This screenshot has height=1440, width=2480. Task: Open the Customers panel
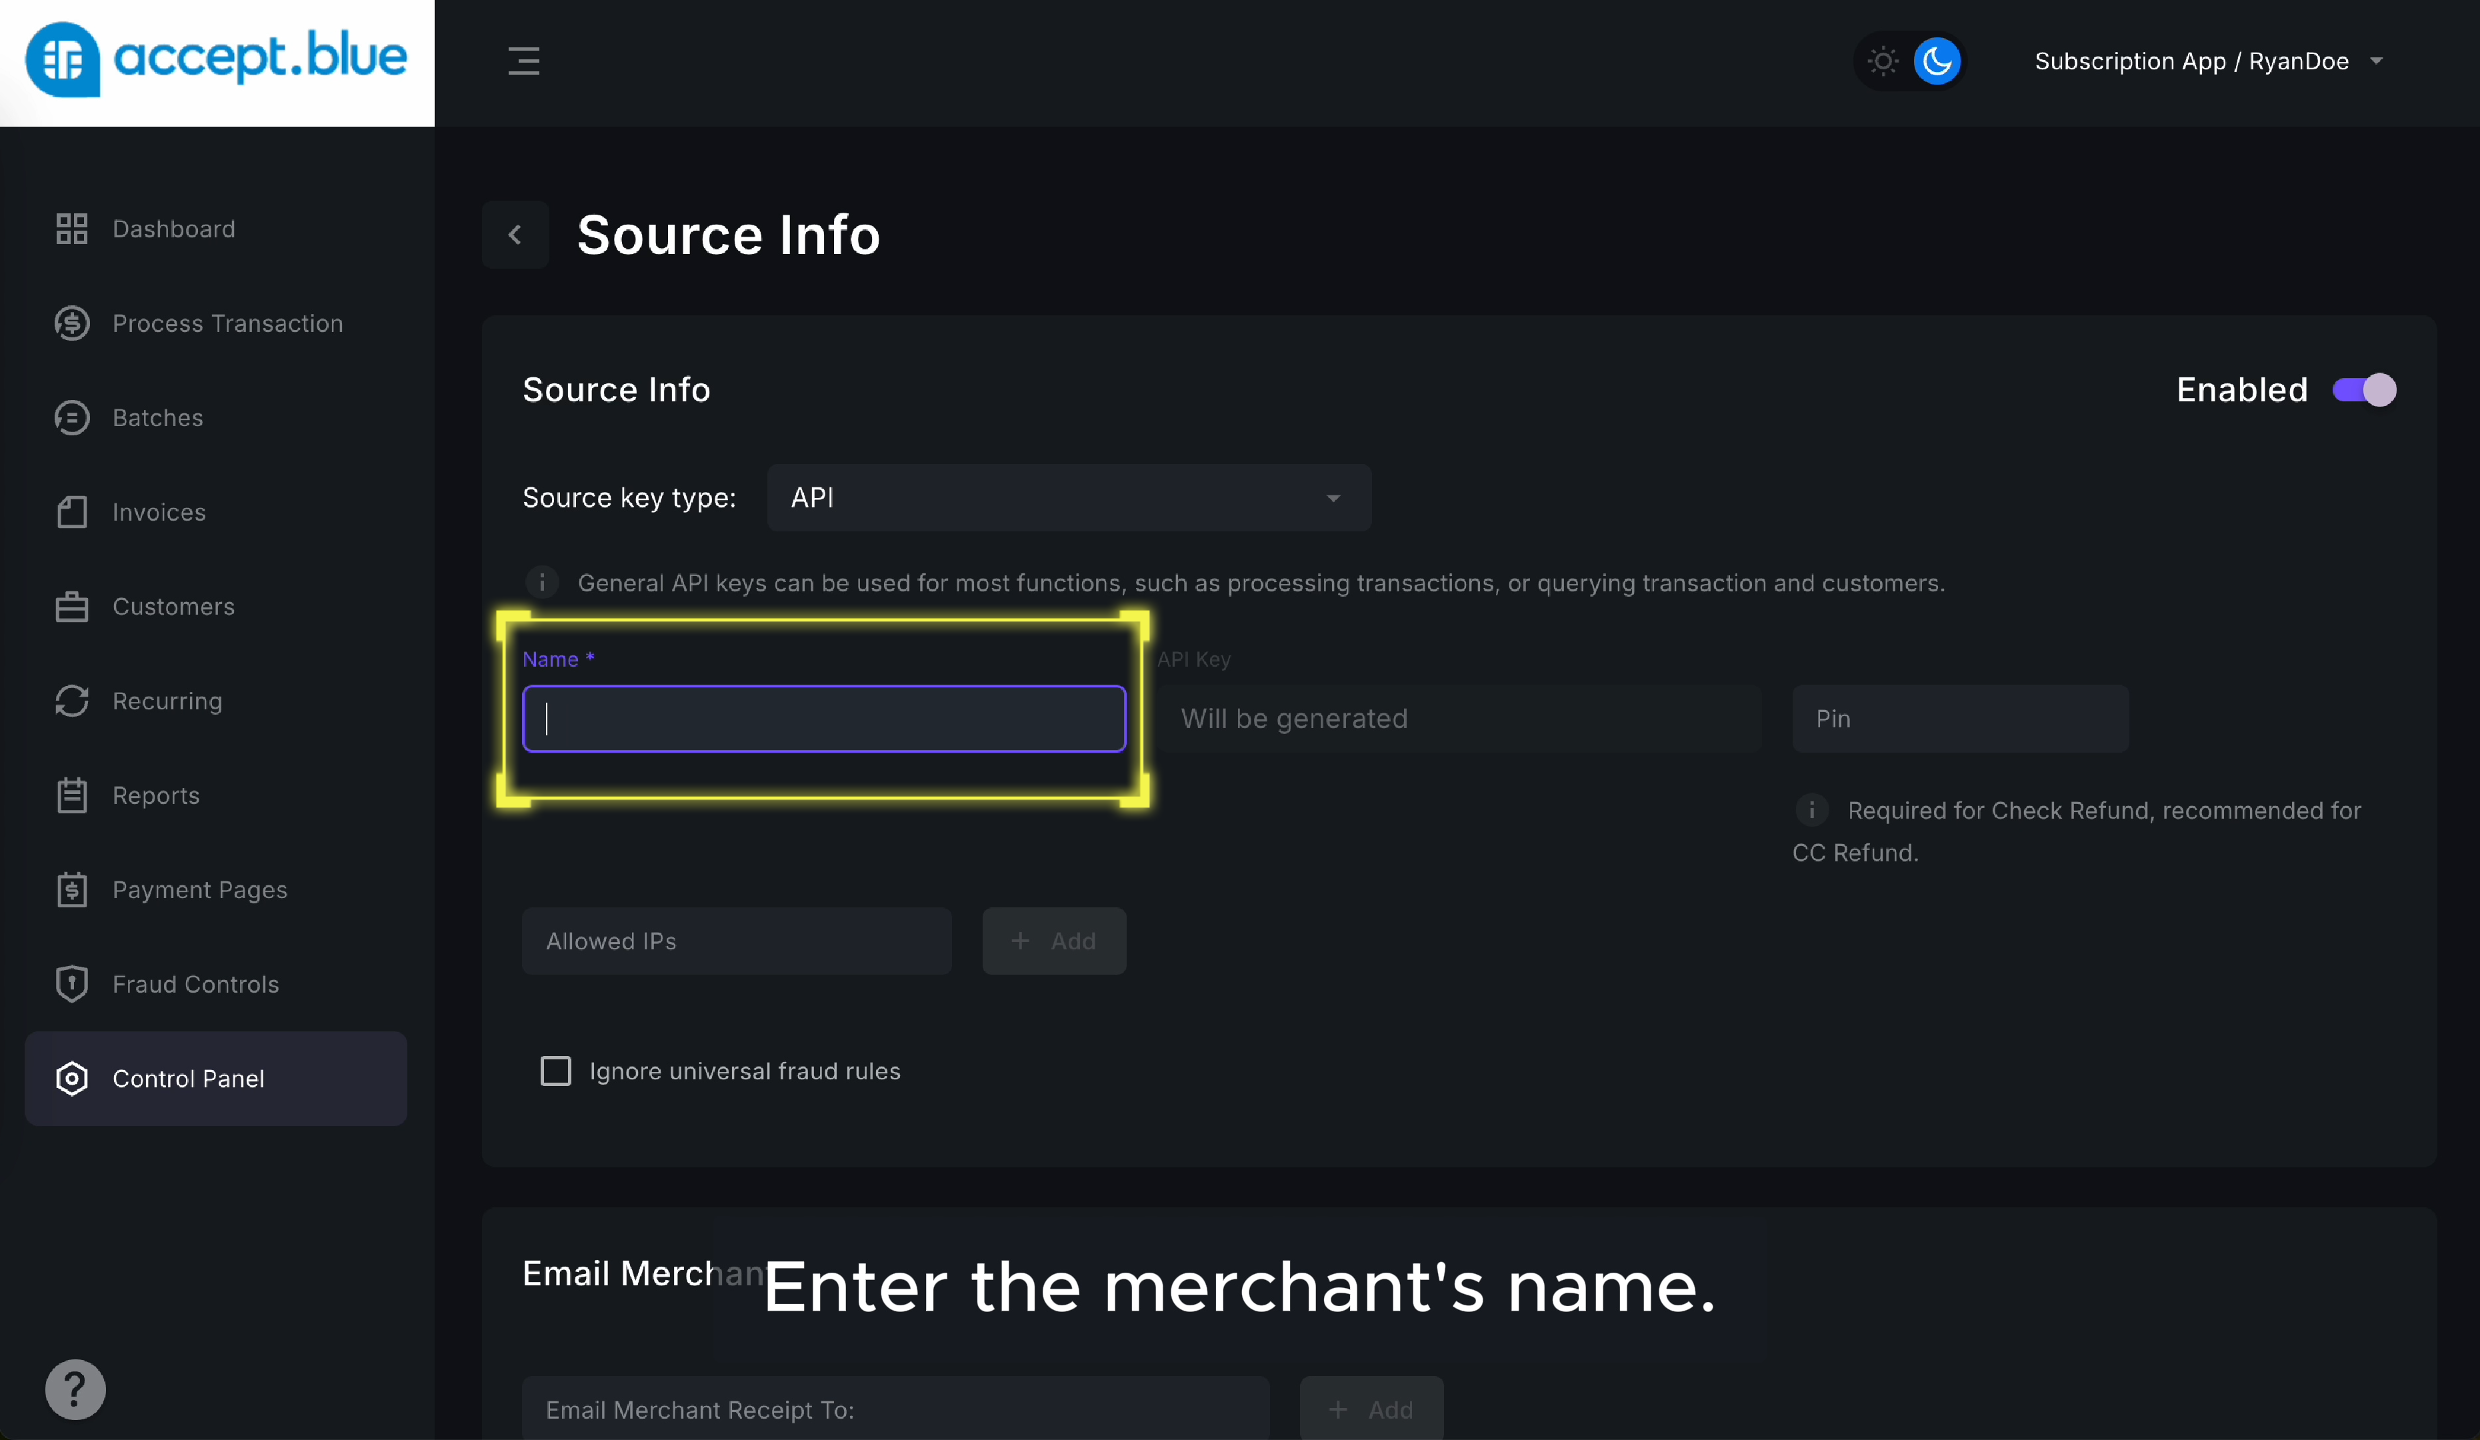coord(173,606)
